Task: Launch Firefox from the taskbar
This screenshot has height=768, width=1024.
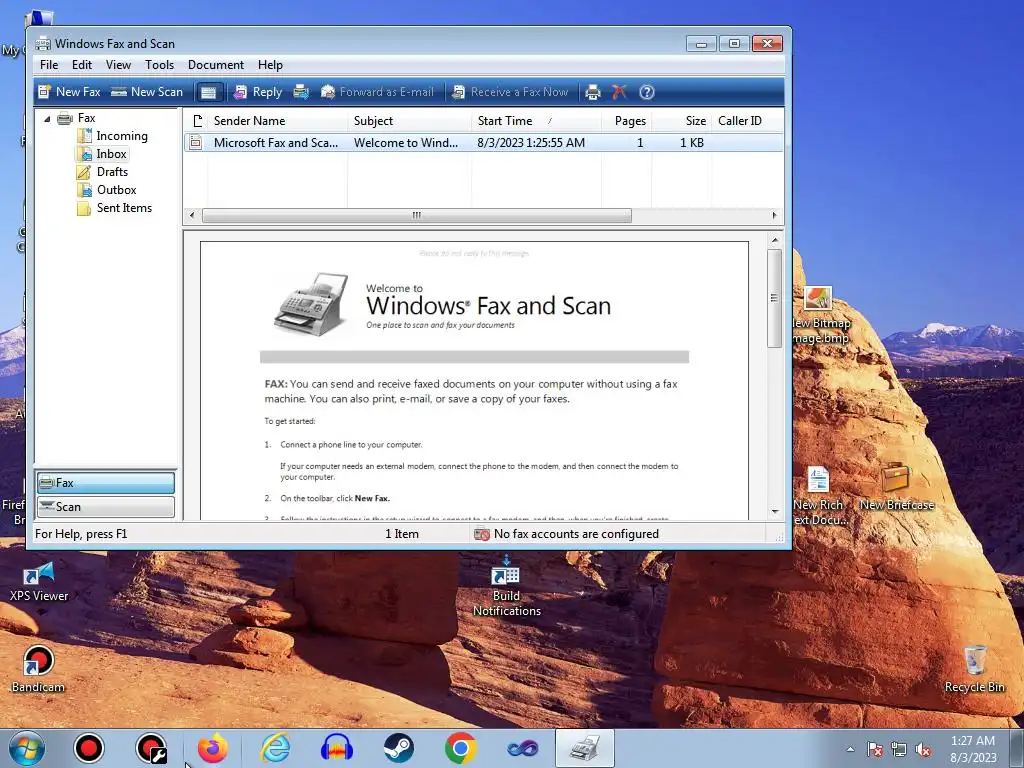Action: pos(212,748)
